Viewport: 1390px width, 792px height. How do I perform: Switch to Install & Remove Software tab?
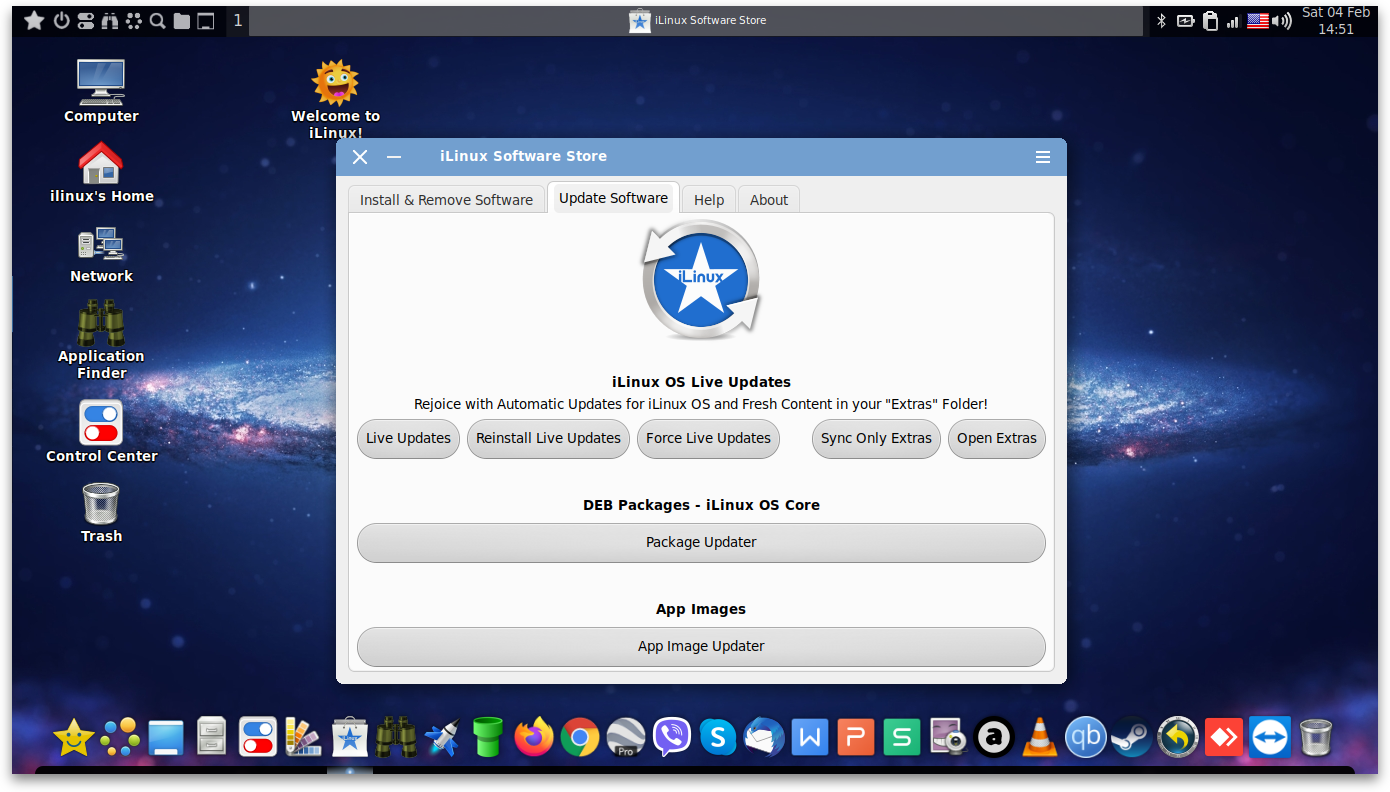point(446,199)
